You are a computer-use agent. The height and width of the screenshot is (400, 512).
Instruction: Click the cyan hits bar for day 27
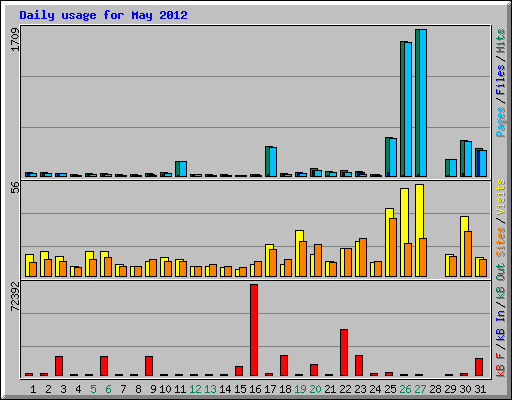pyautogui.click(x=423, y=103)
